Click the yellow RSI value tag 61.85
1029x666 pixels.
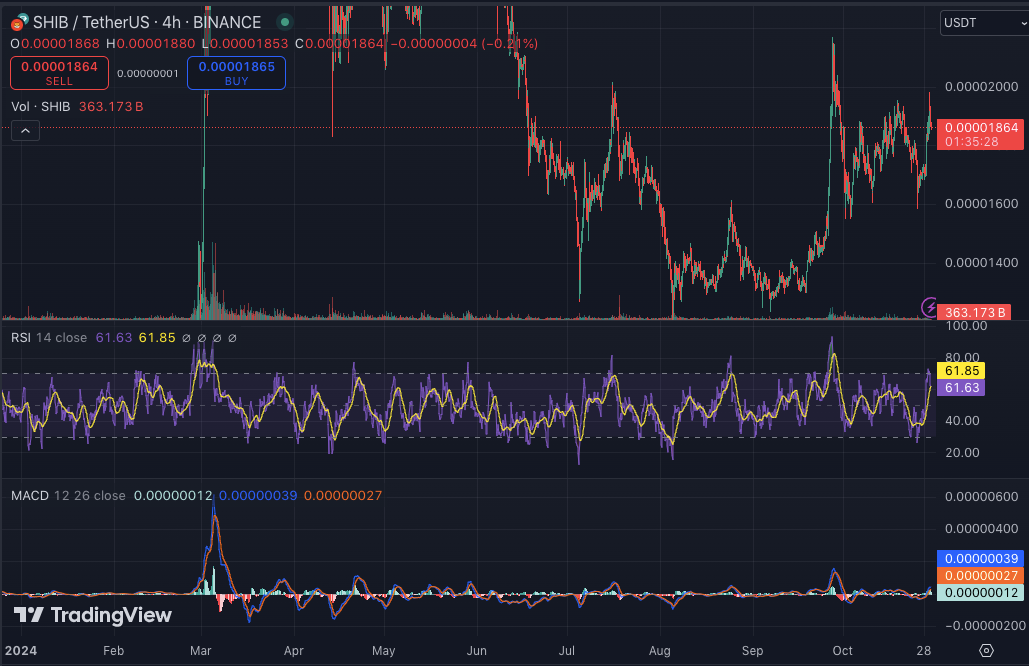pos(961,371)
